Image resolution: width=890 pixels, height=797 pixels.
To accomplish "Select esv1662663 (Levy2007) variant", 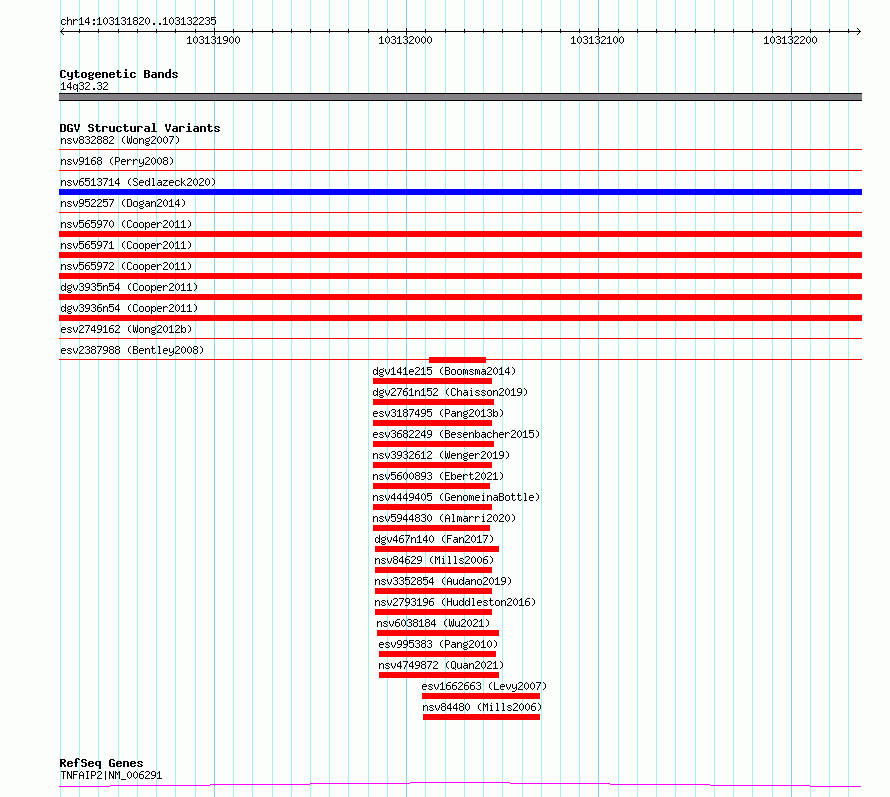I will tap(484, 686).
